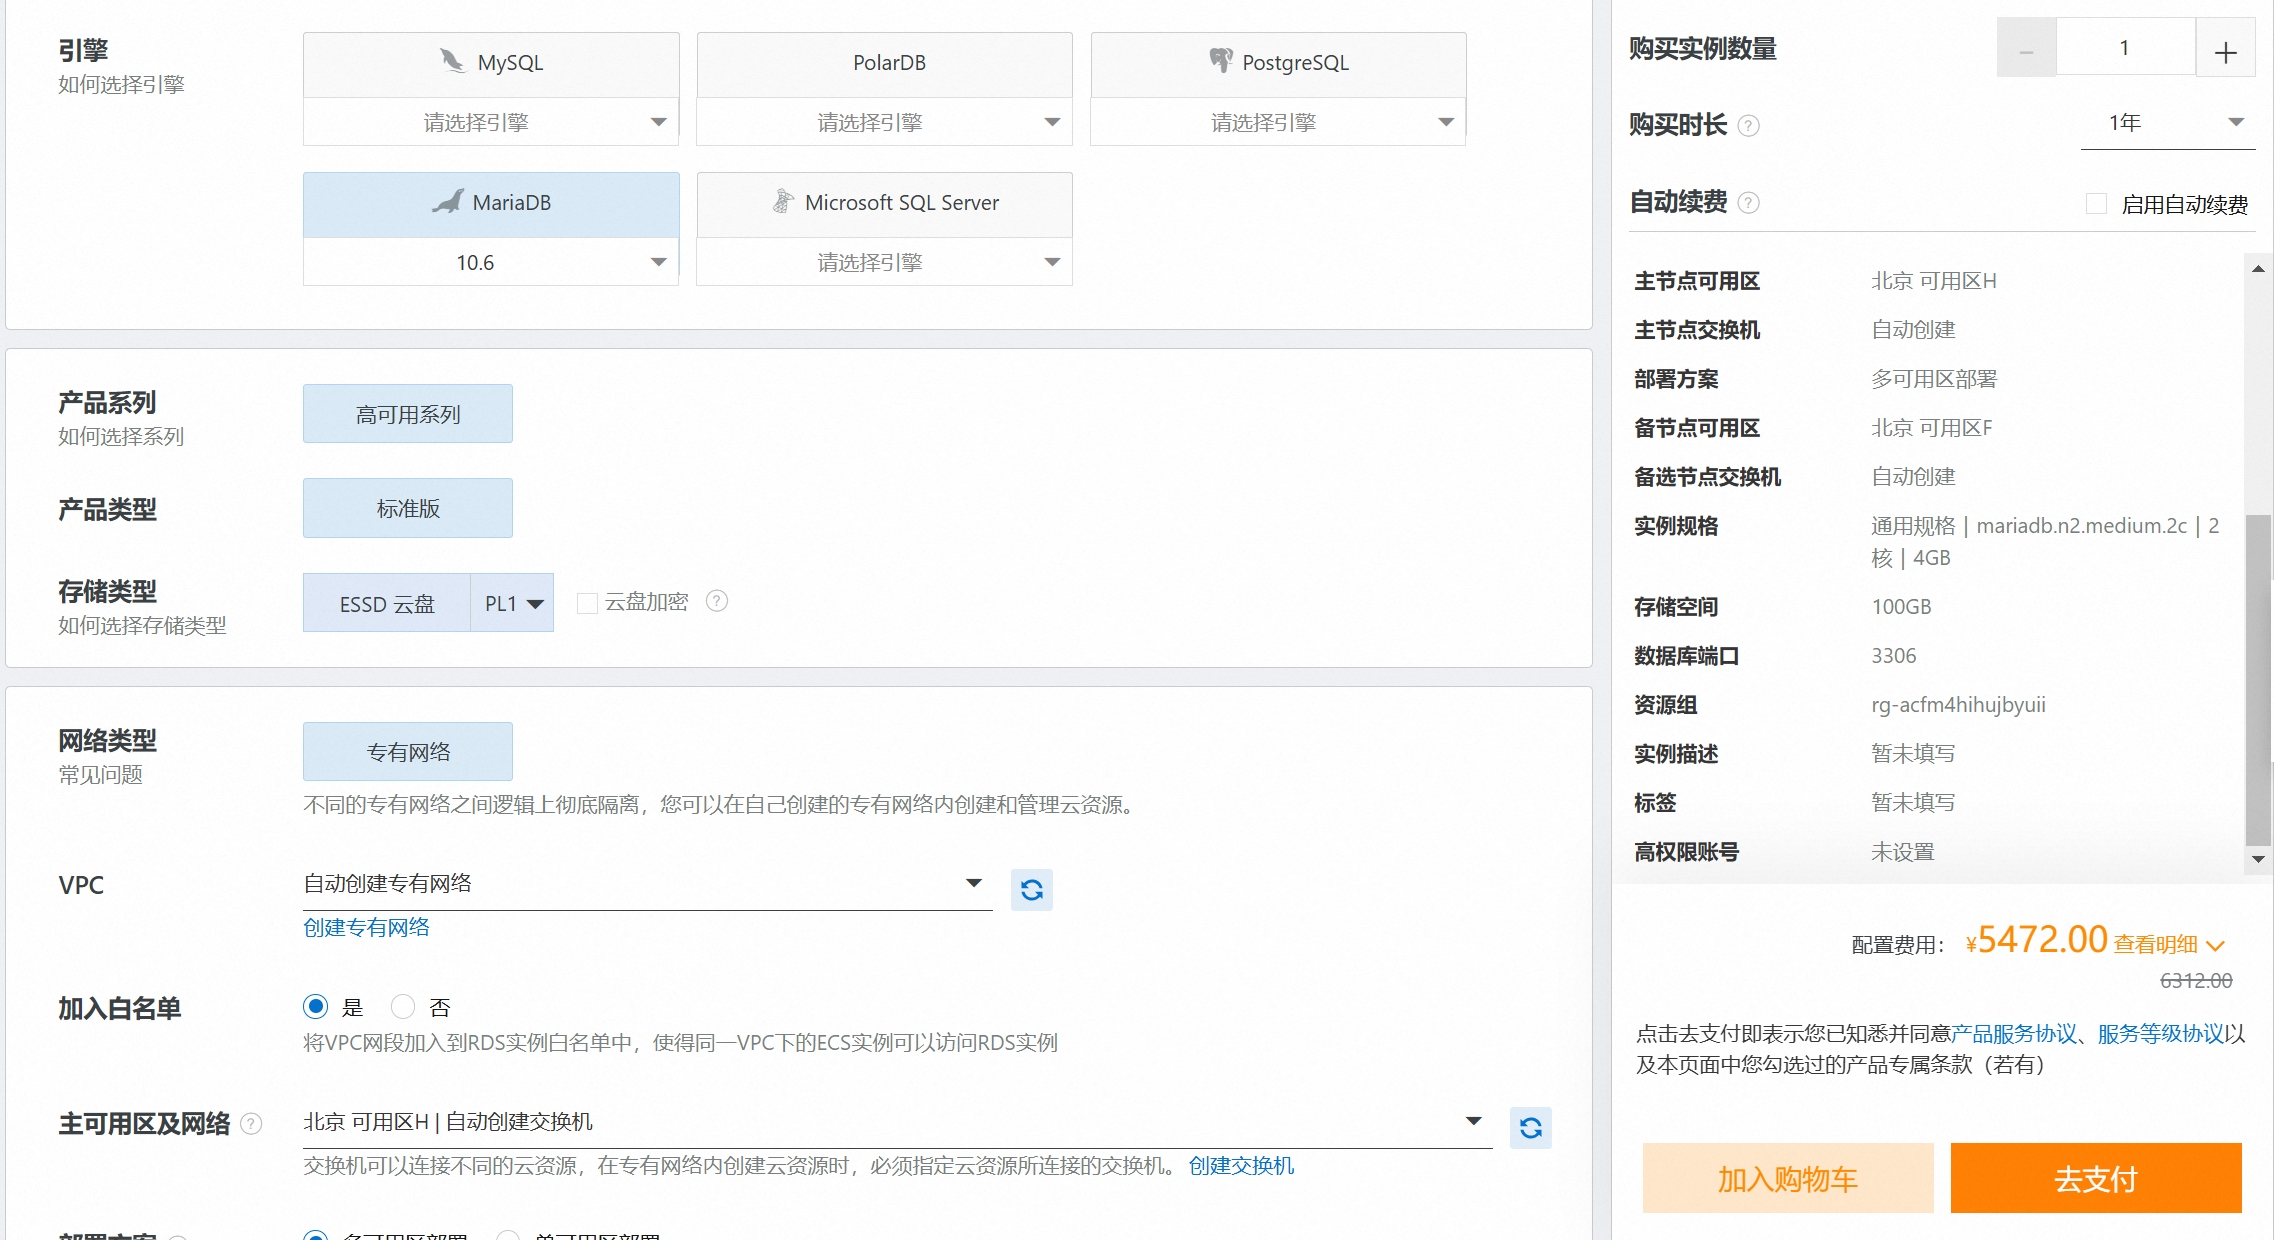Select the Microsoft SQL Server engine
The image size is (2274, 1240).
tap(884, 203)
